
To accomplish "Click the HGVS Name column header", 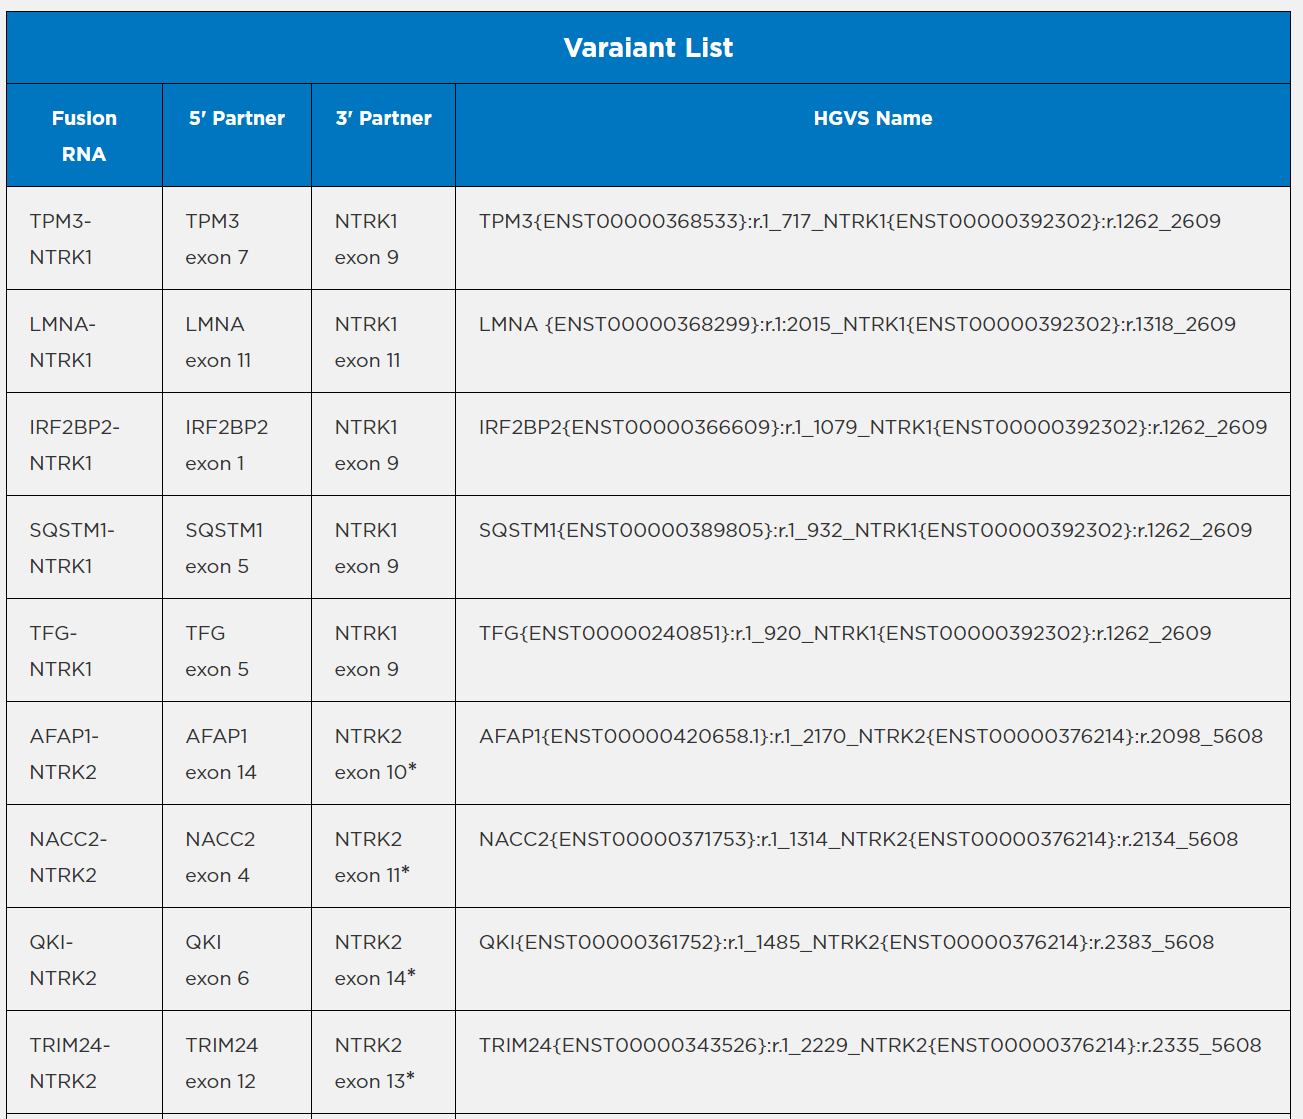I will coord(872,119).
